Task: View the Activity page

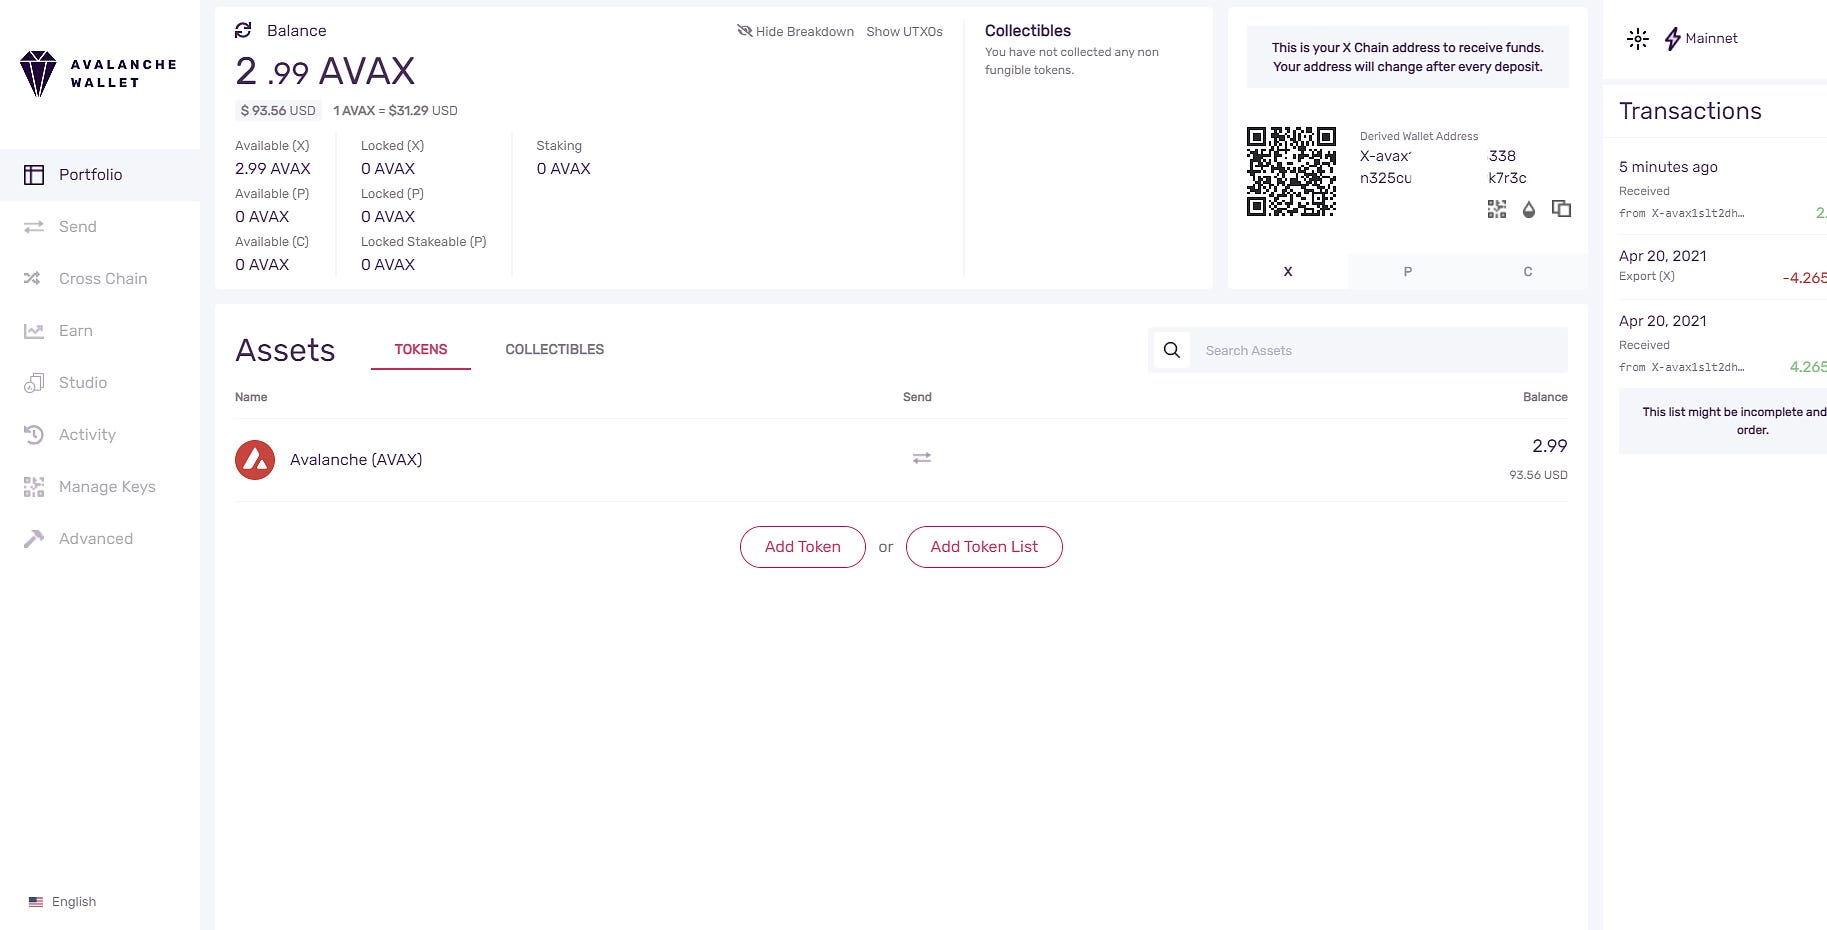Action: pyautogui.click(x=100, y=435)
